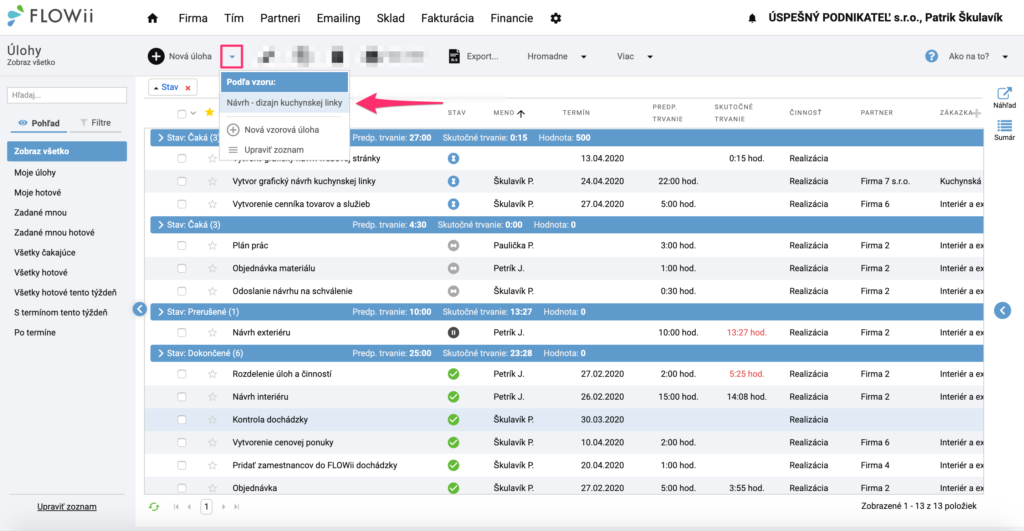Click Nová vzorová úloha plus icon
1024x531 pixels.
point(233,130)
